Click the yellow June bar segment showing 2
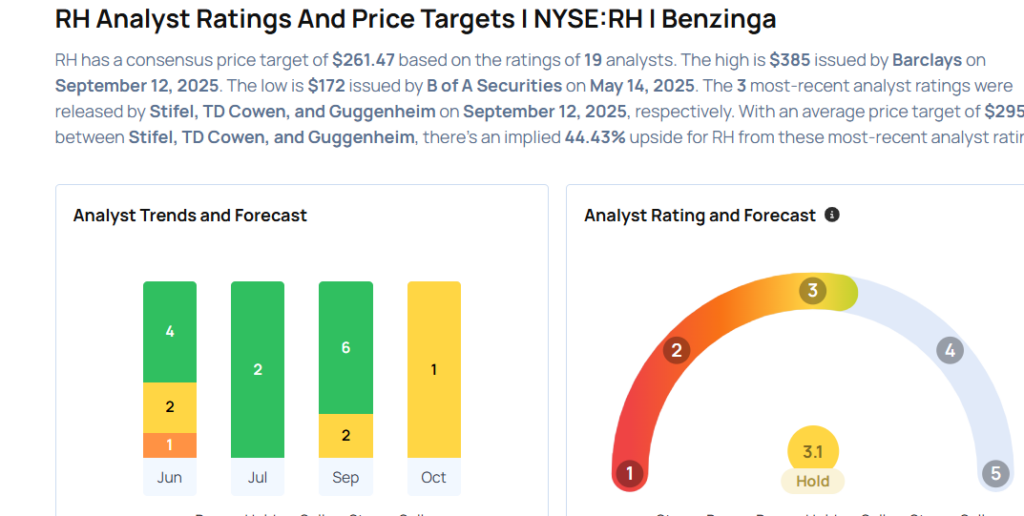The image size is (1024, 516). pos(170,407)
